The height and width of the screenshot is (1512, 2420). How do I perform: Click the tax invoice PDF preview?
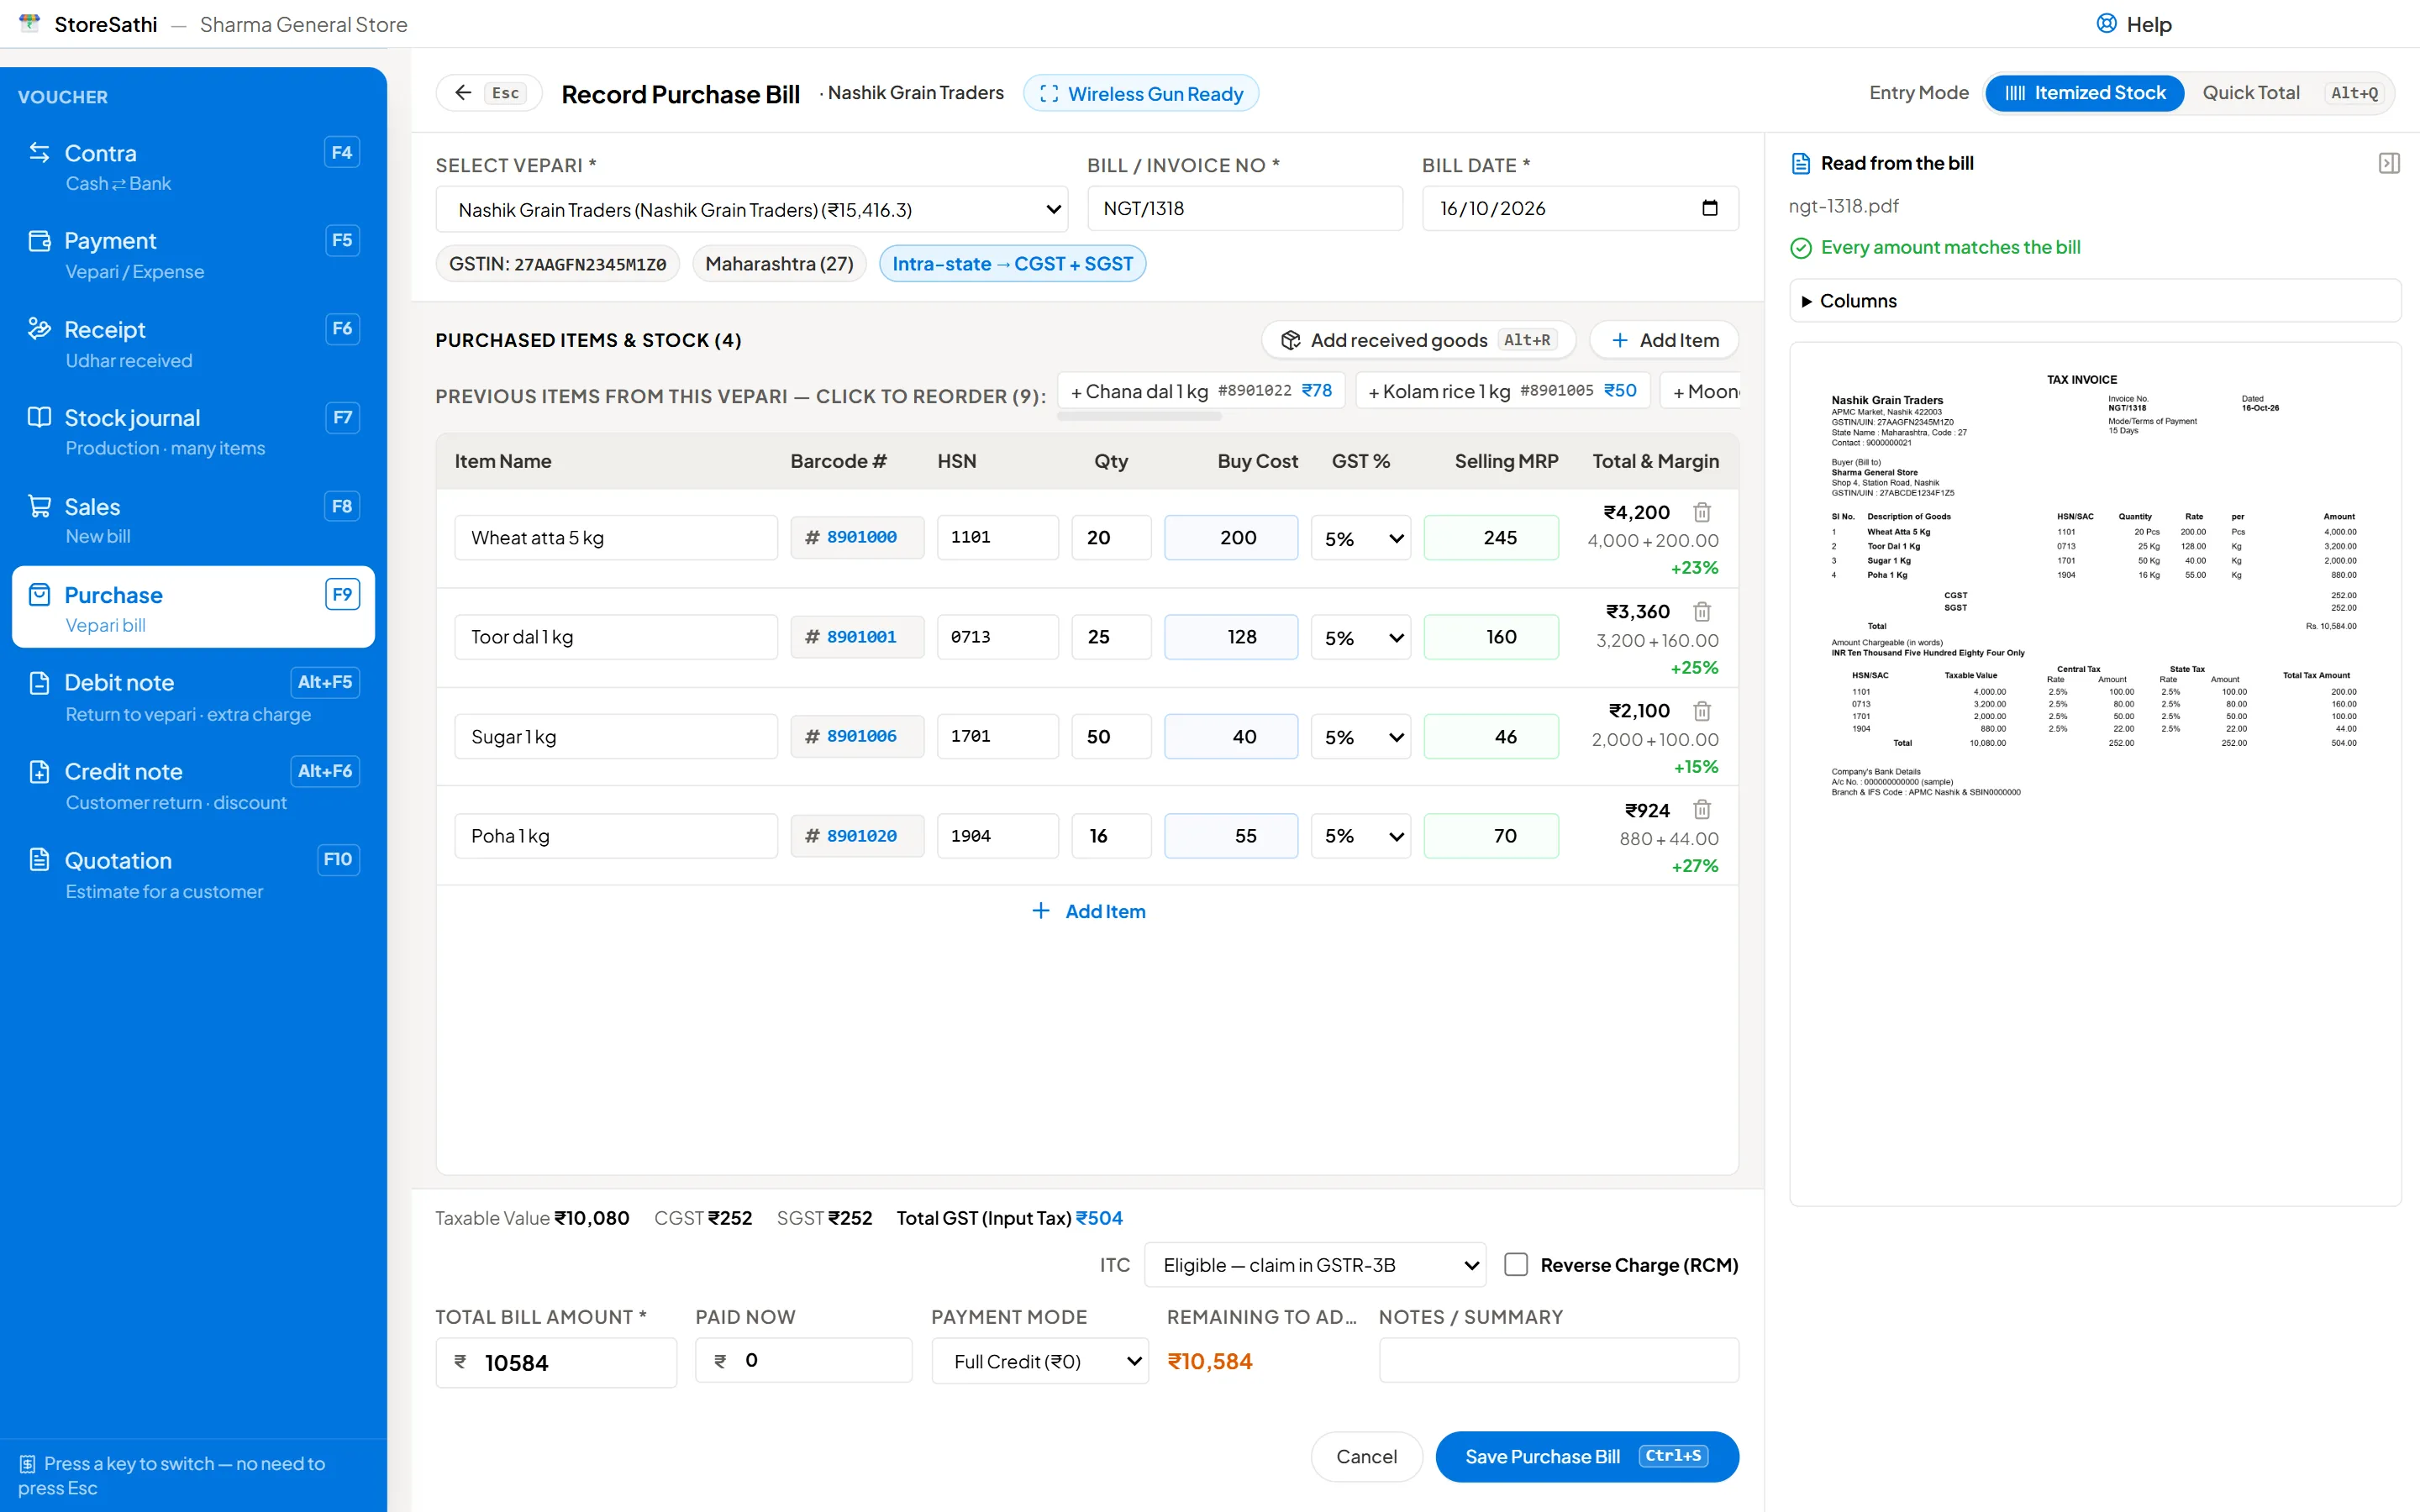pyautogui.click(x=2094, y=773)
